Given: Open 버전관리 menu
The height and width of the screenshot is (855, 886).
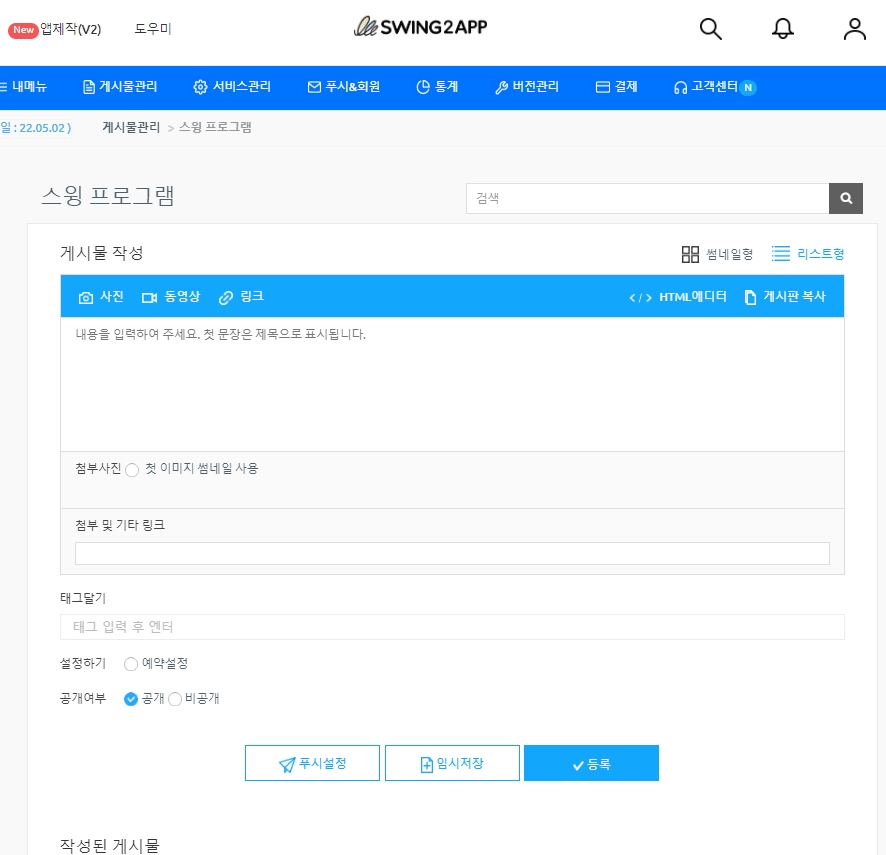Looking at the screenshot, I should (527, 86).
